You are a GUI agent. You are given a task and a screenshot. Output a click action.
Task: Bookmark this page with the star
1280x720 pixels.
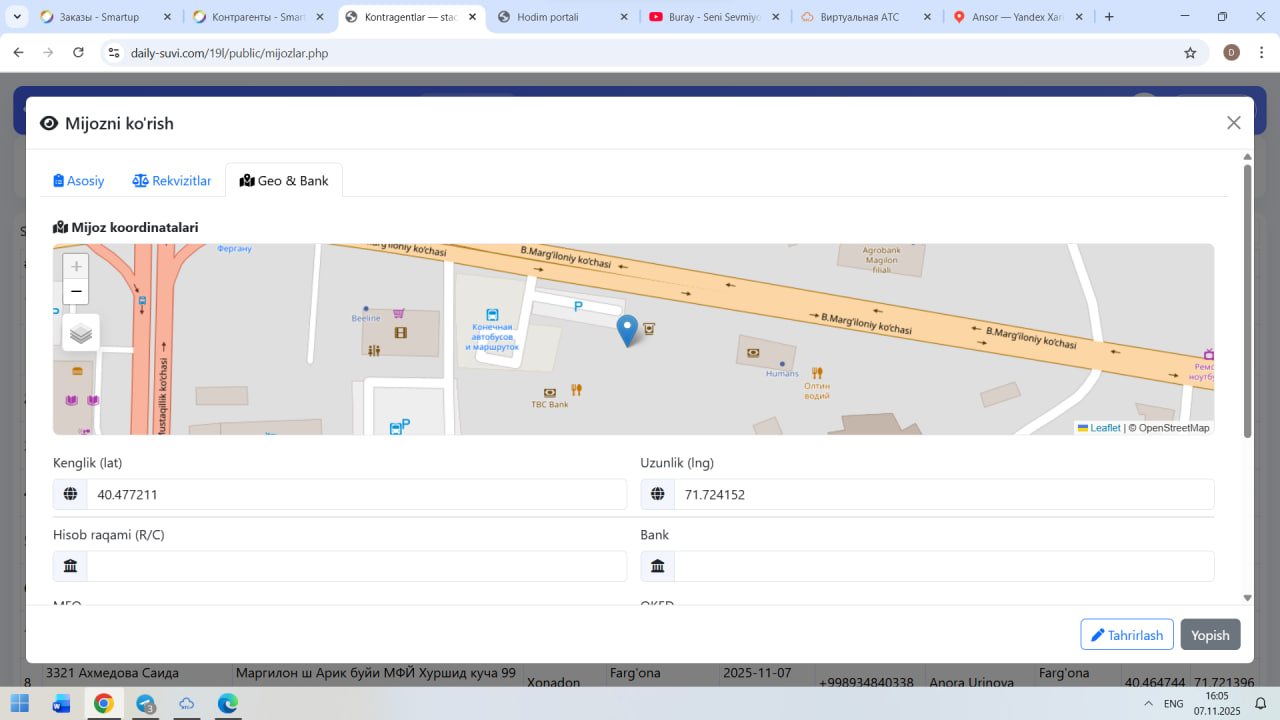(x=1190, y=53)
